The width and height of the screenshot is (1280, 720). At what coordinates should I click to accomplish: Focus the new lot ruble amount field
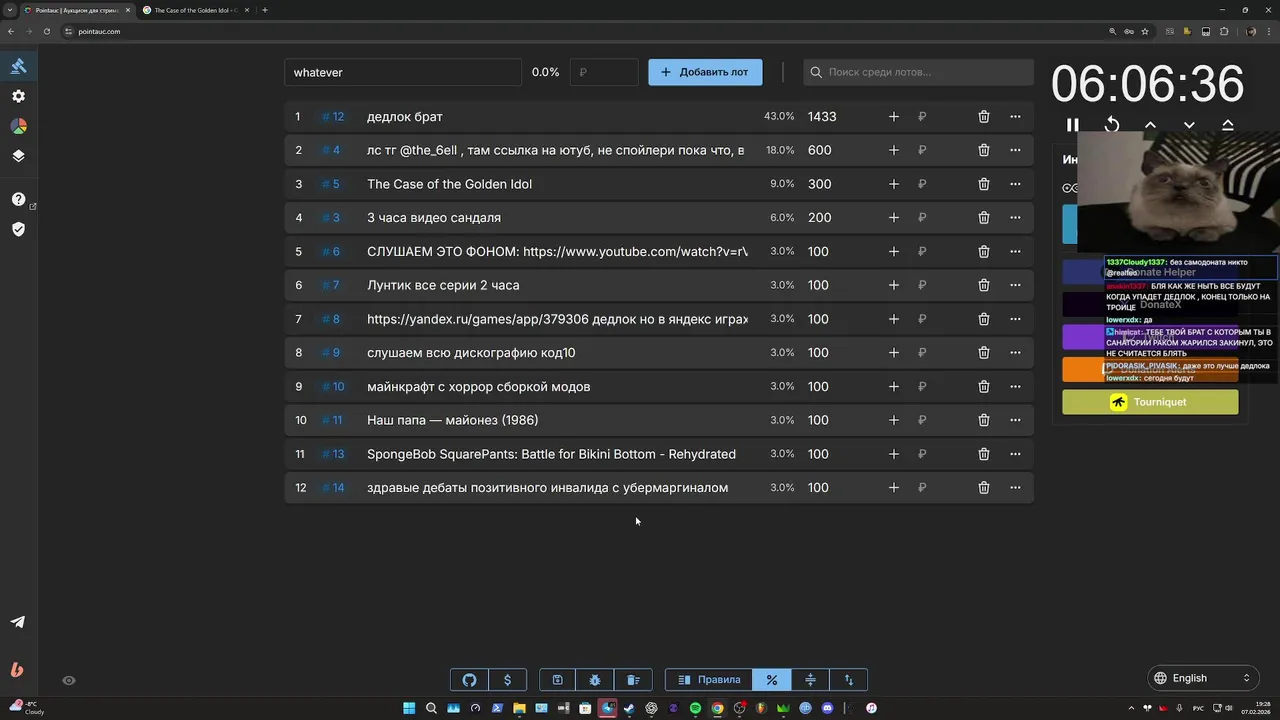(604, 72)
